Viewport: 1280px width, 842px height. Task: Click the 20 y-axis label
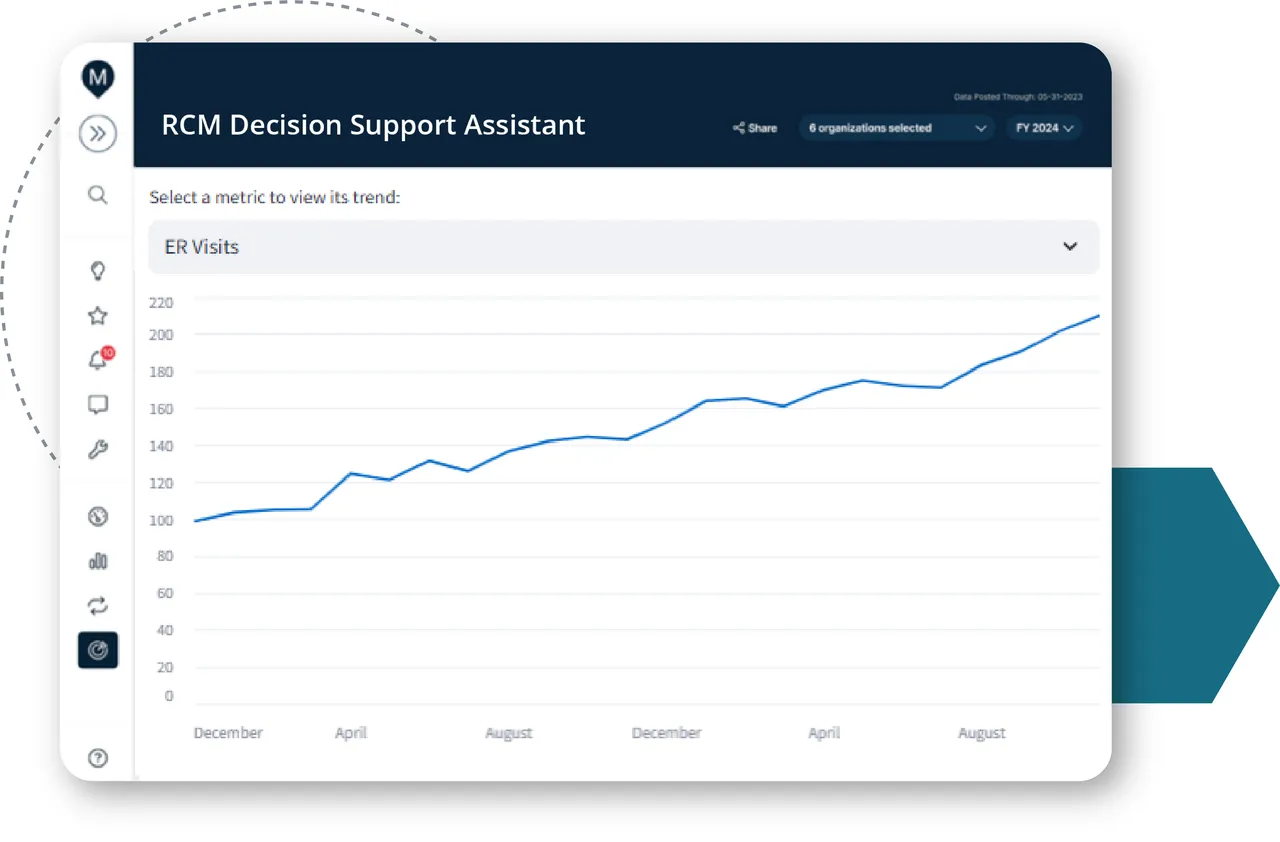pyautogui.click(x=164, y=667)
